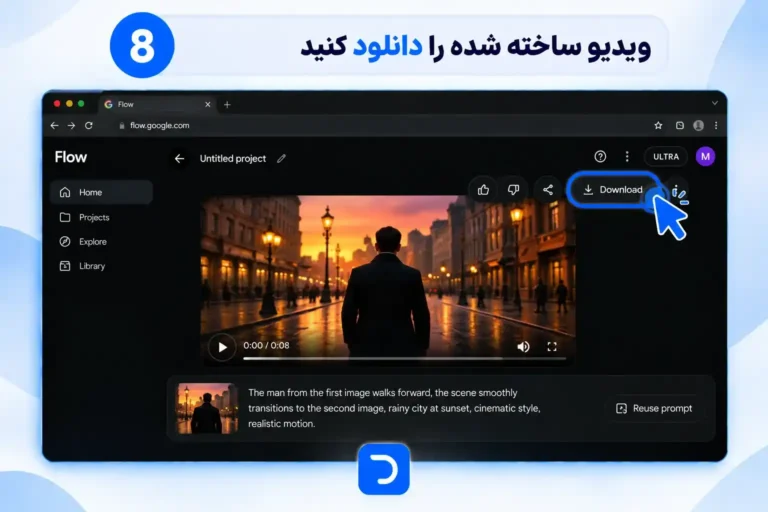
Task: Go back with project arrow
Action: 179,158
